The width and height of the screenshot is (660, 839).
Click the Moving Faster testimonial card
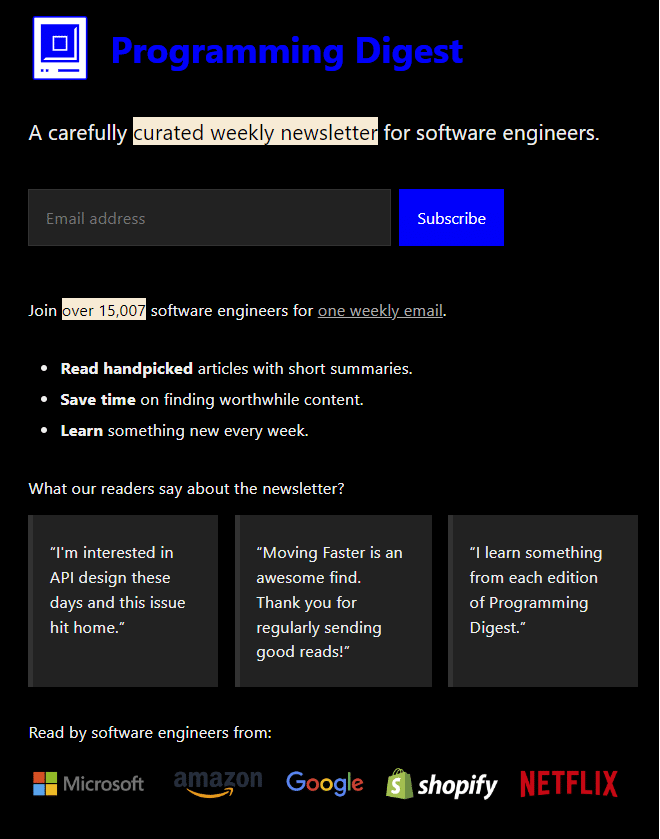point(333,600)
